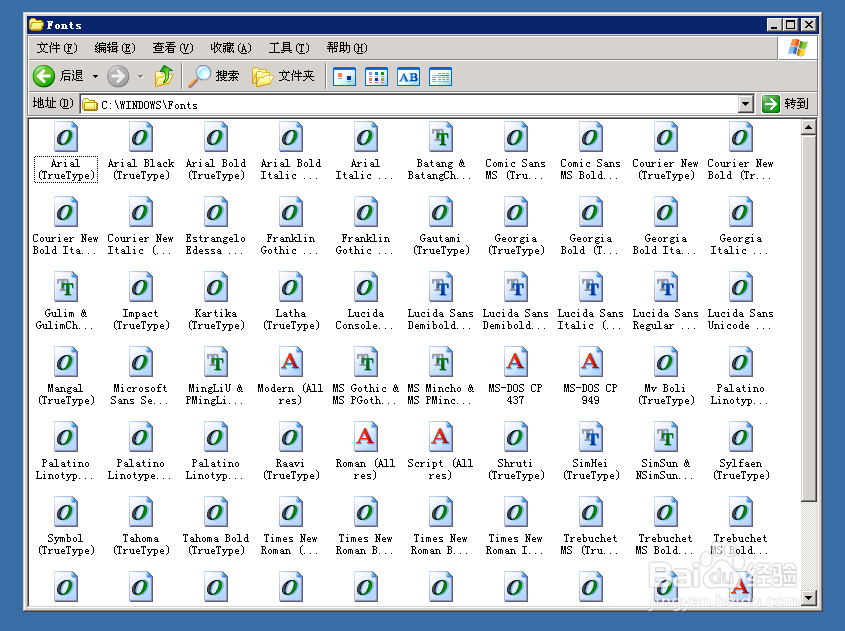Screen dimensions: 845x631
Task: Select Estrangelo Edessa font icon
Action: [x=216, y=212]
